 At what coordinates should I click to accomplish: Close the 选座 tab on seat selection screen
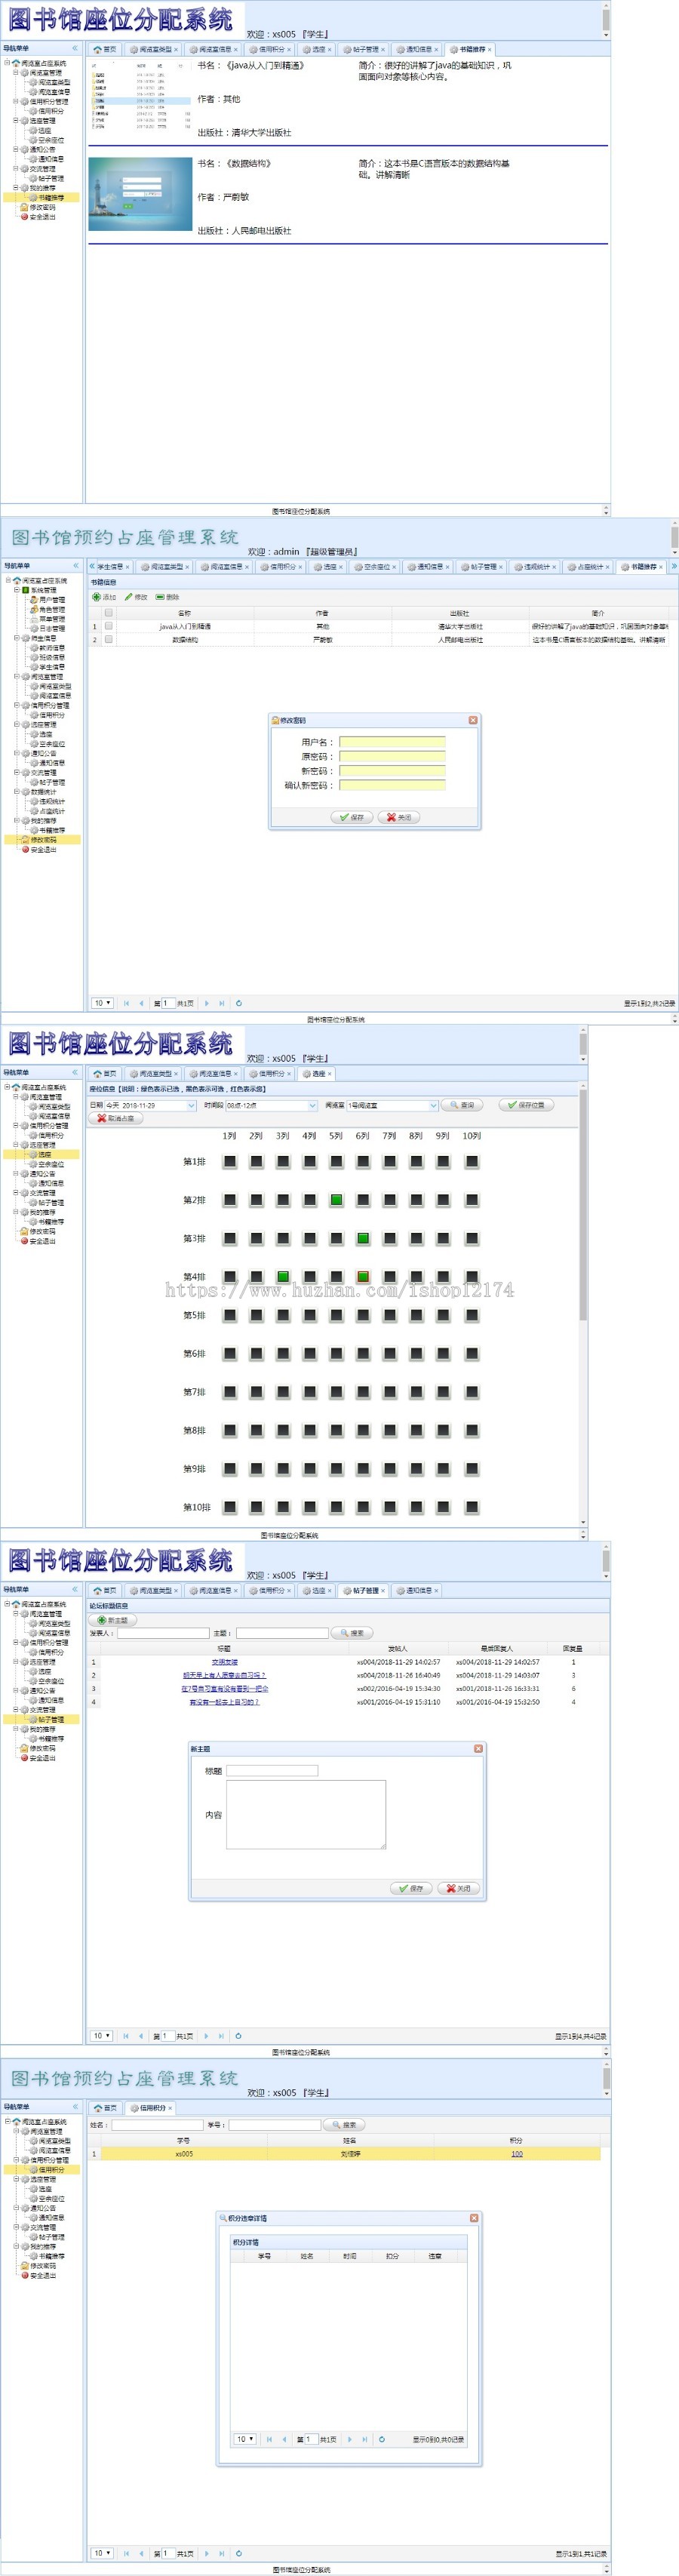pyautogui.click(x=330, y=1074)
